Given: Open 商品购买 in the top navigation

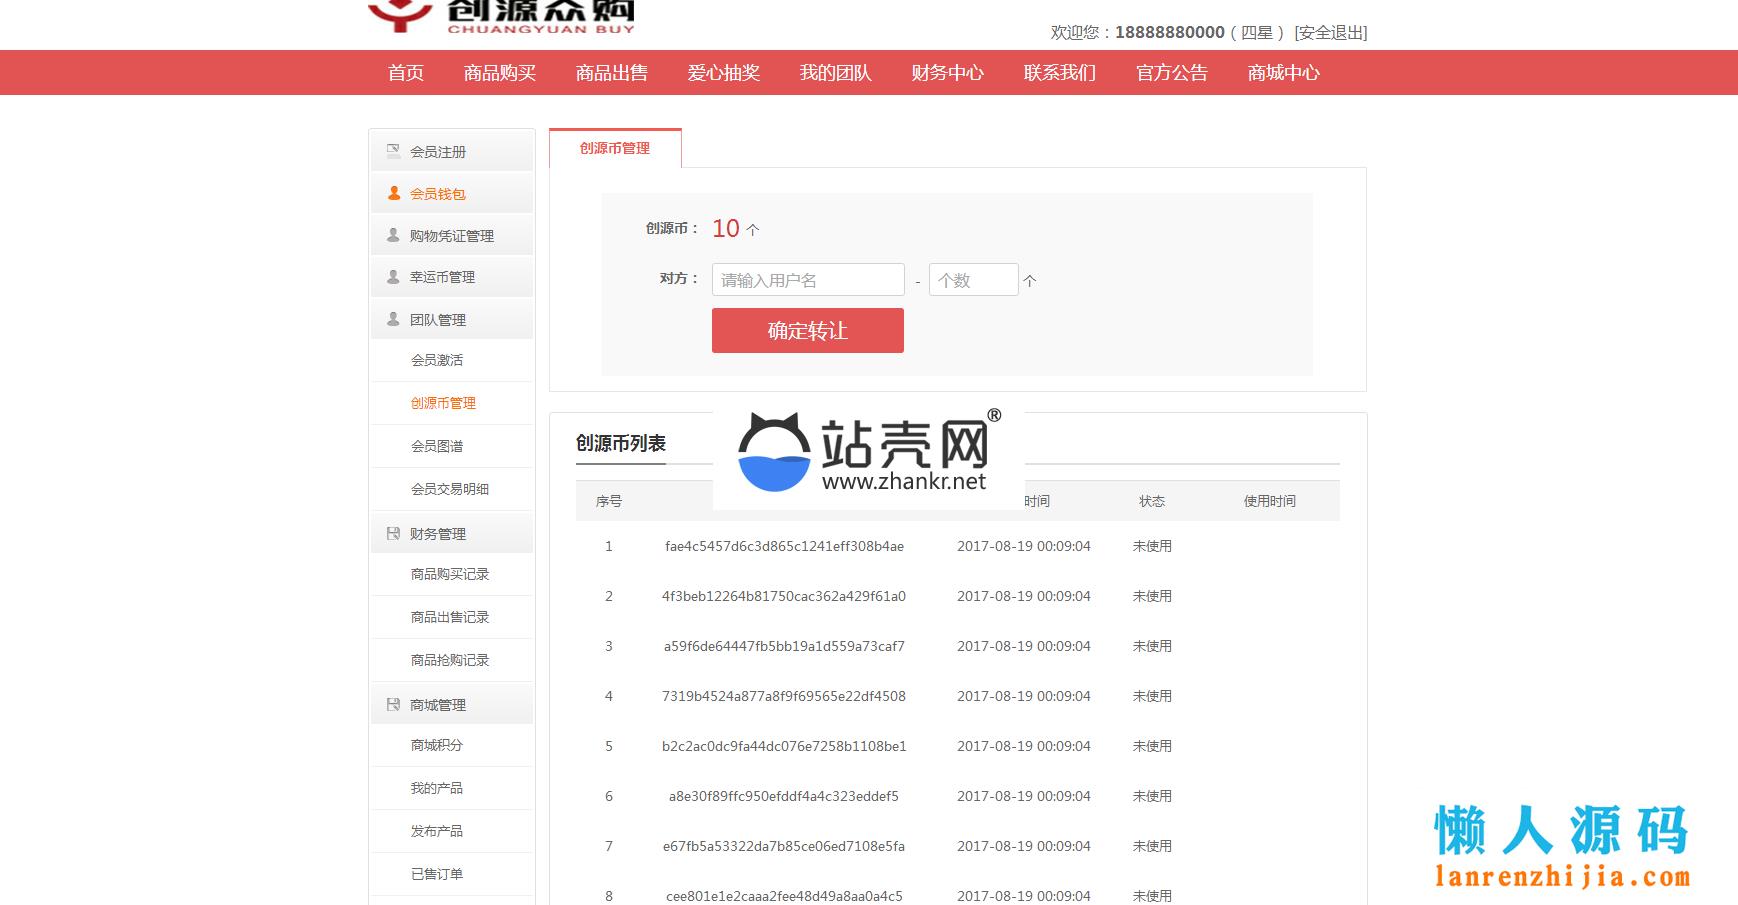Looking at the screenshot, I should click(500, 73).
